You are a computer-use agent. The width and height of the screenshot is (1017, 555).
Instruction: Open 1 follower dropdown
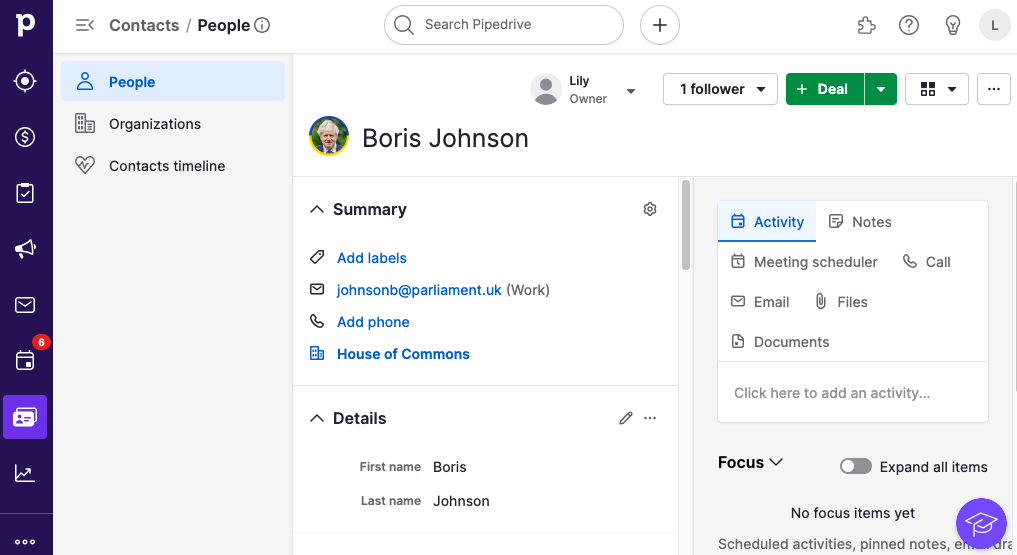click(721, 89)
